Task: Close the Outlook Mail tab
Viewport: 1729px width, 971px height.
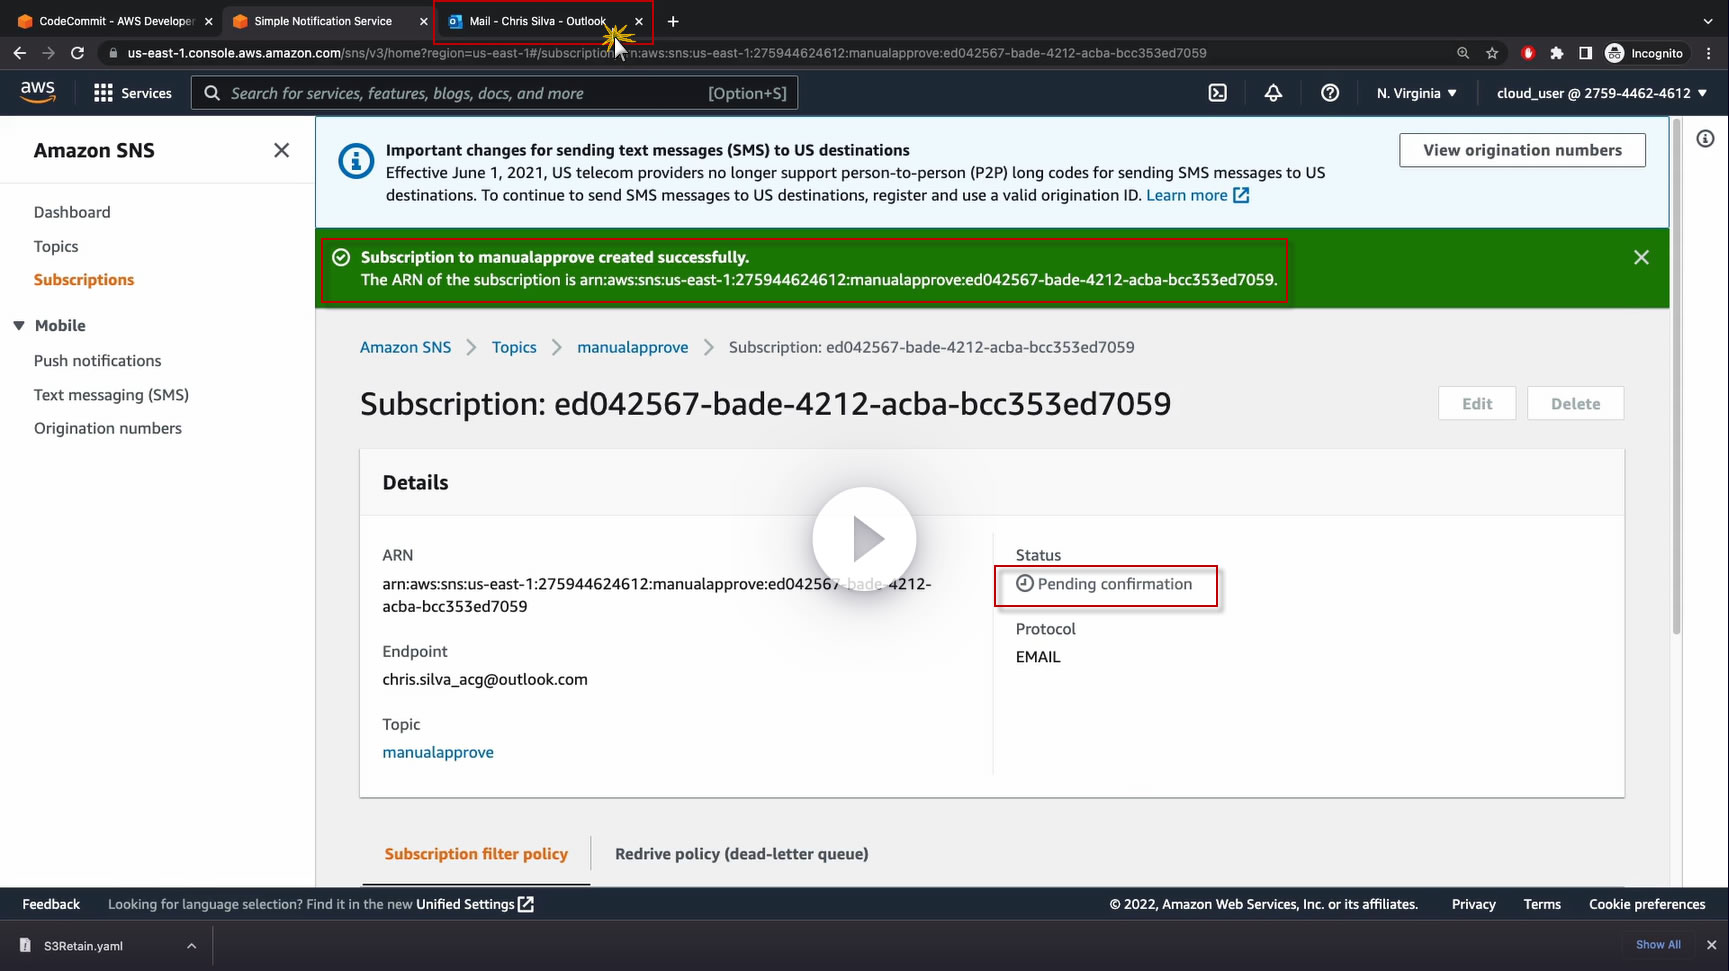Action: tap(639, 21)
